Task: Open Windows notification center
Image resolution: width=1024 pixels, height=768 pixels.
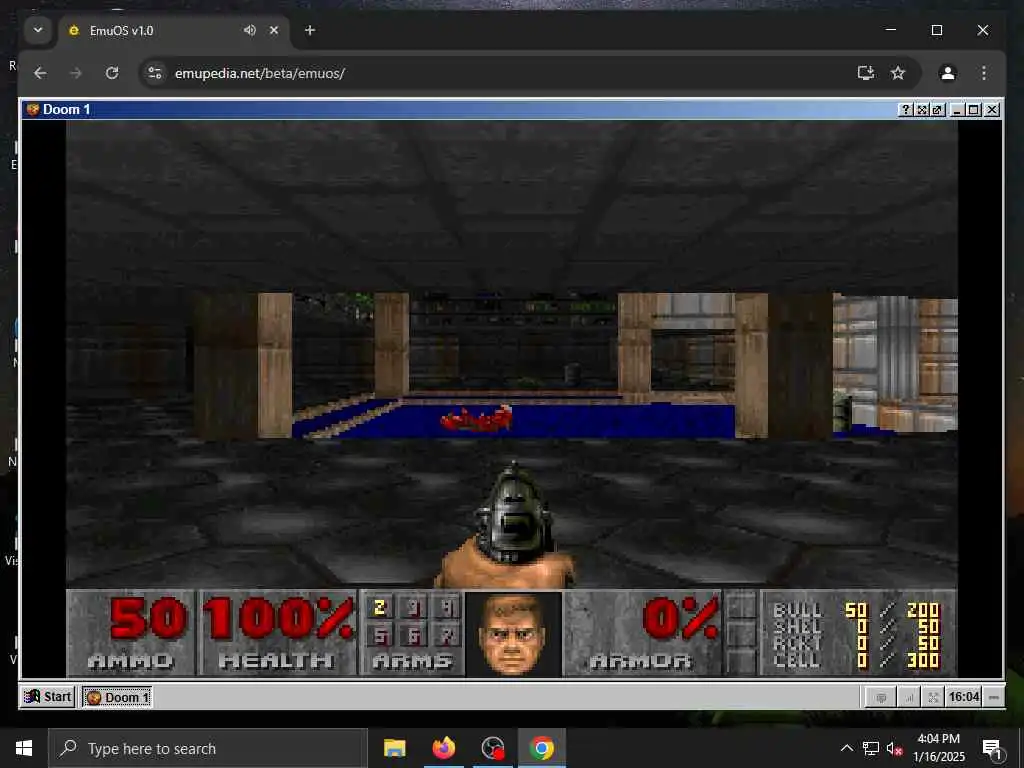Action: pos(992,748)
